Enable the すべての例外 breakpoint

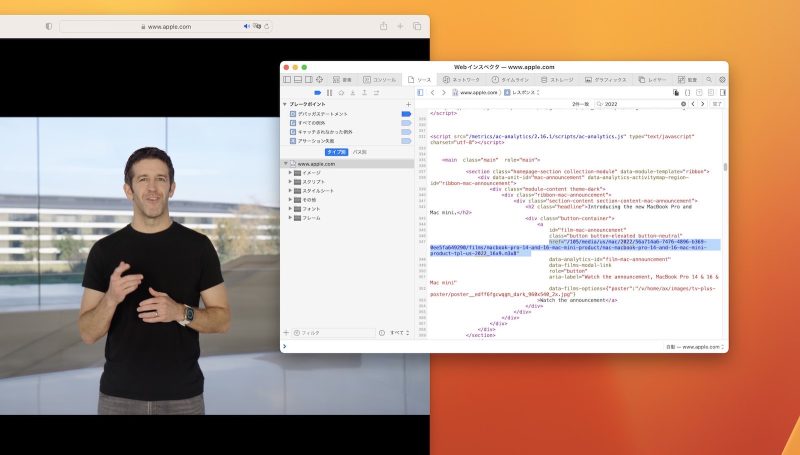pos(406,123)
